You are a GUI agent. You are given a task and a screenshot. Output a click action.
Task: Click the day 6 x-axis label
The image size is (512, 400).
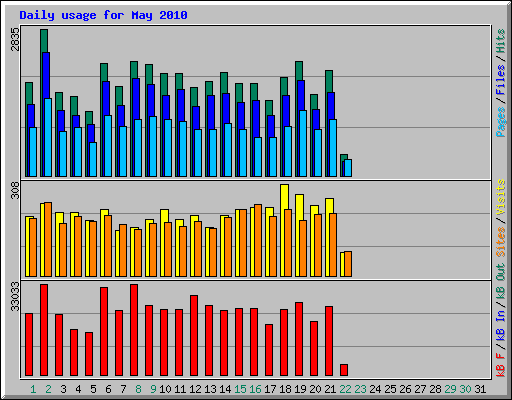(108, 389)
